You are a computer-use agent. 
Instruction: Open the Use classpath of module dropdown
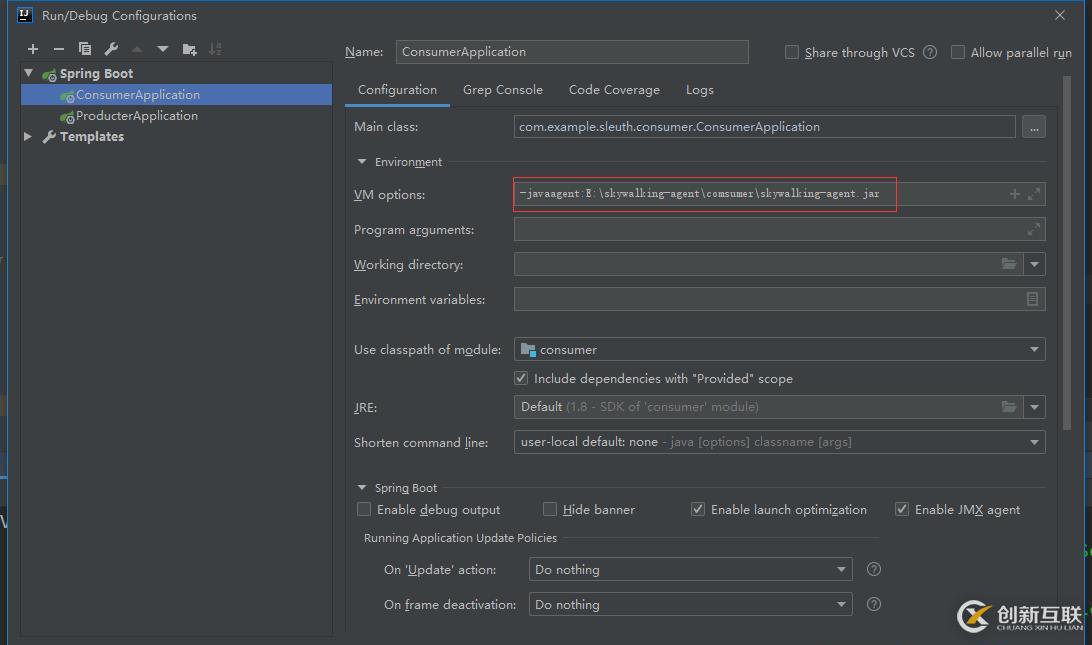click(1033, 350)
